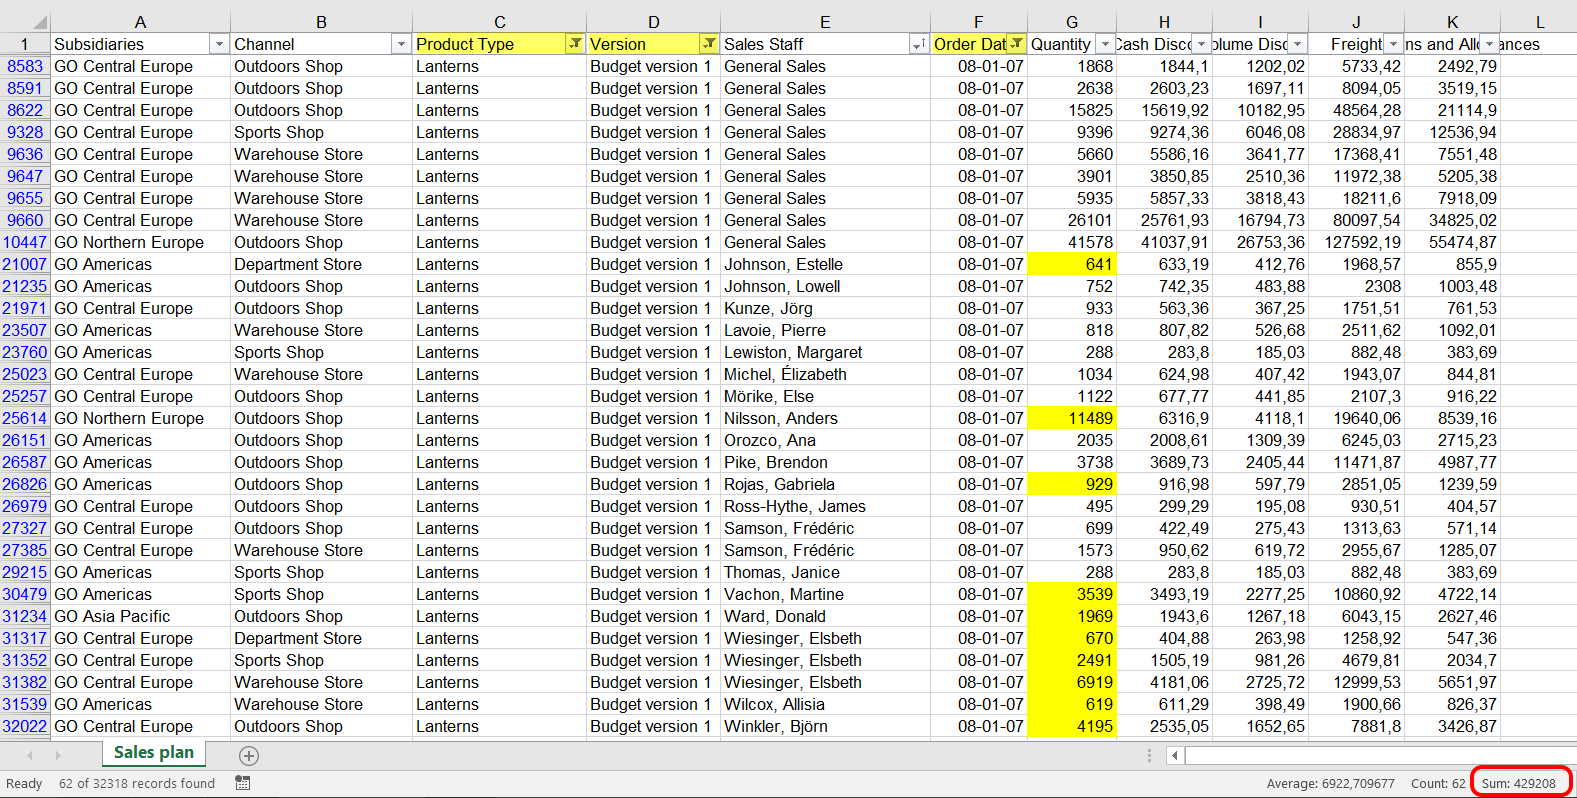This screenshot has height=798, width=1577.
Task: Add a new sheet with plus icon
Action: pyautogui.click(x=249, y=756)
